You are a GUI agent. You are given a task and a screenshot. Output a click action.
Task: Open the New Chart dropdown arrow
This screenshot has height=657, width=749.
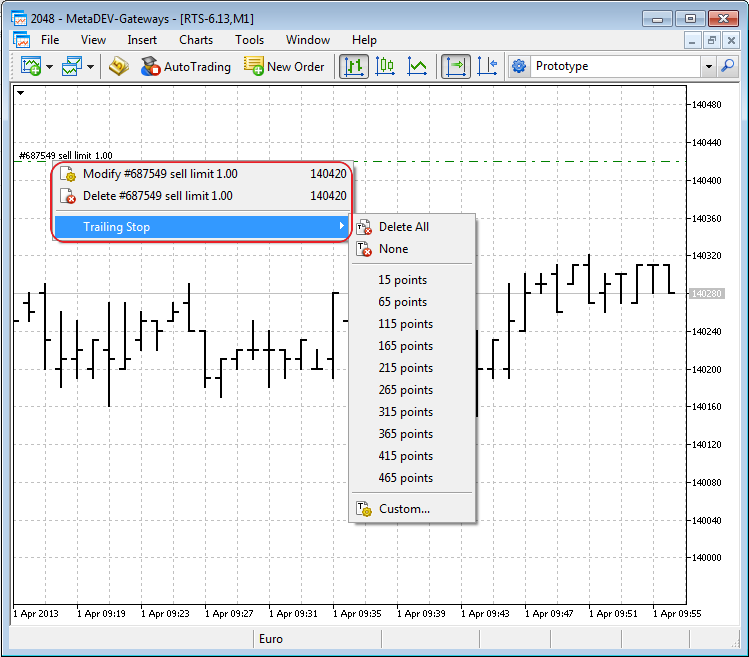click(x=49, y=67)
